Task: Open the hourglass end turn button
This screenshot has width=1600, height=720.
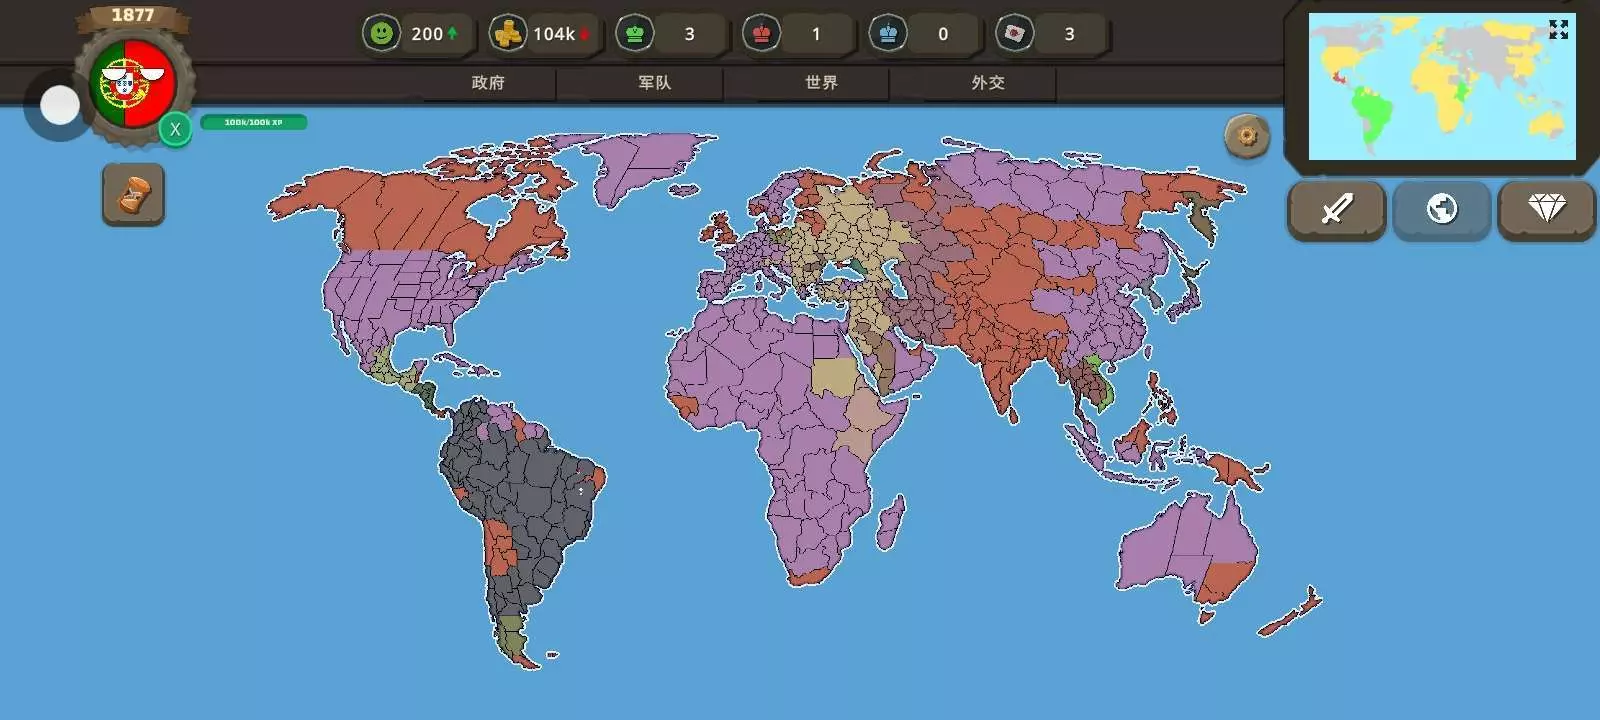Action: pos(133,194)
